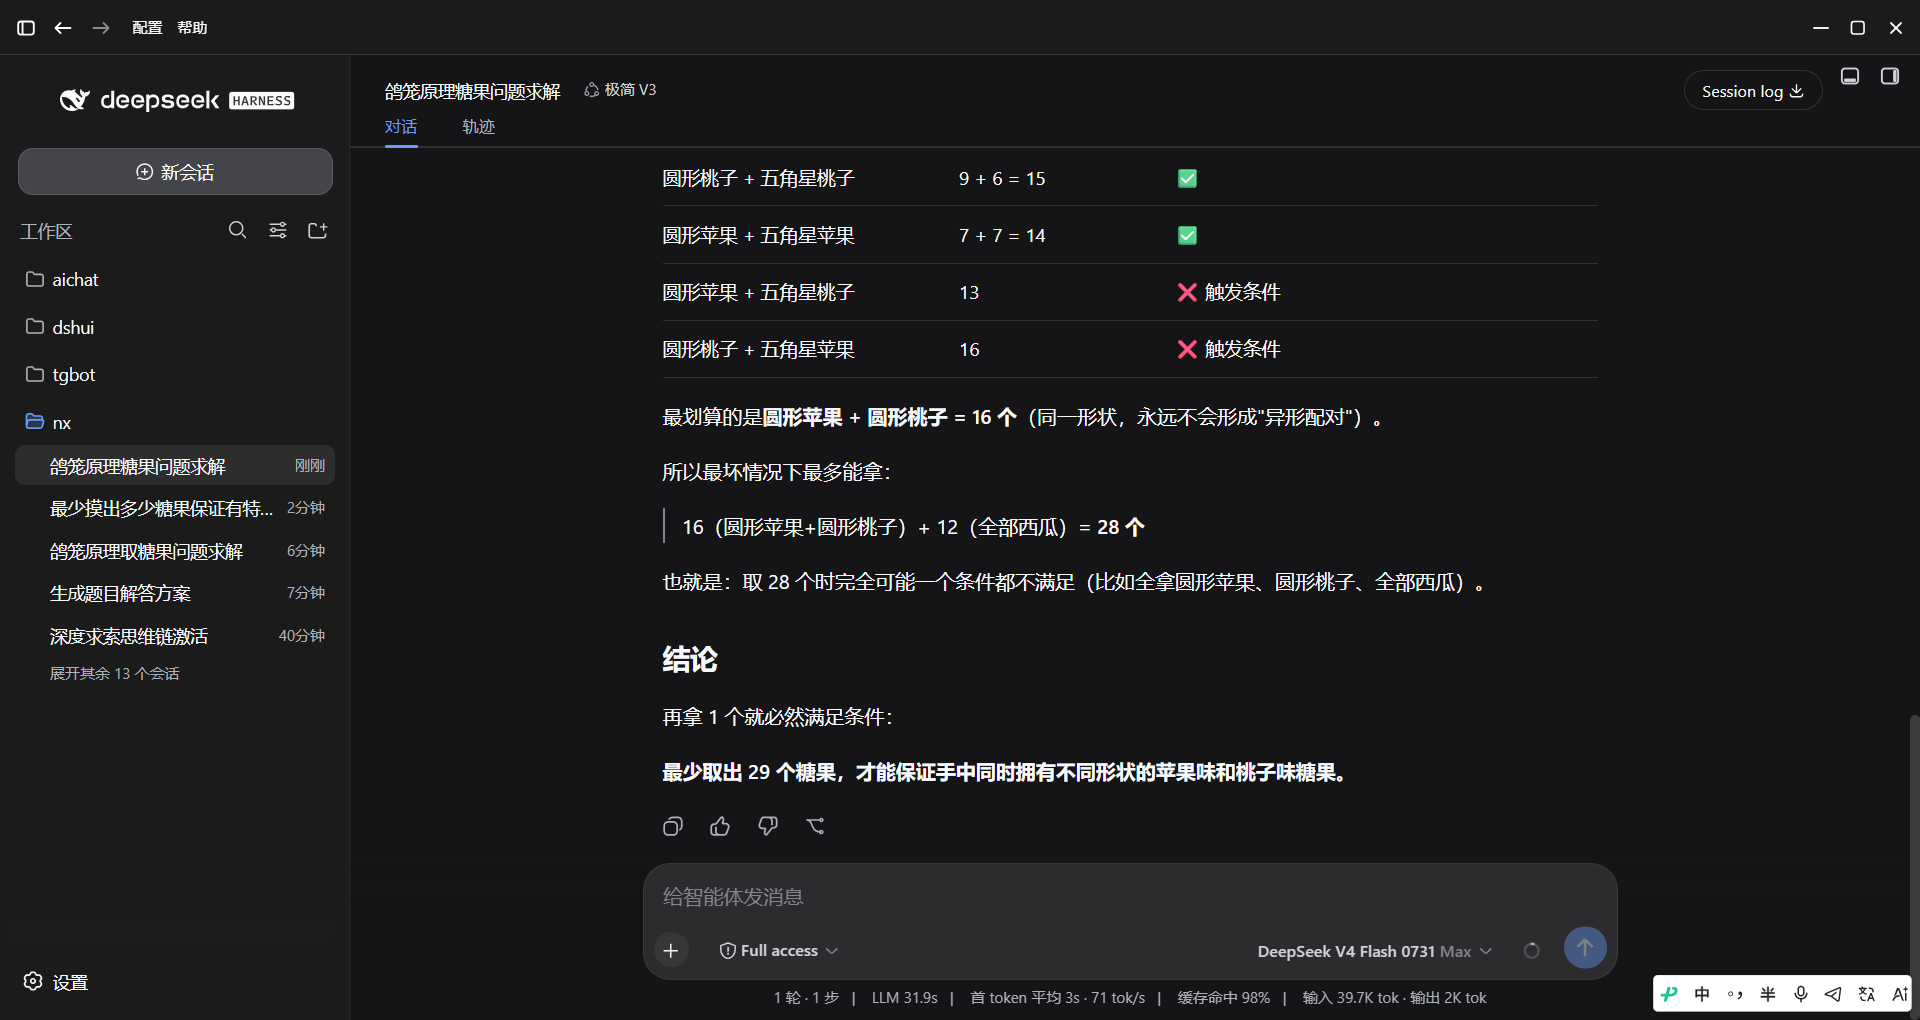Switch to the 轨迹 tab

pos(479,127)
